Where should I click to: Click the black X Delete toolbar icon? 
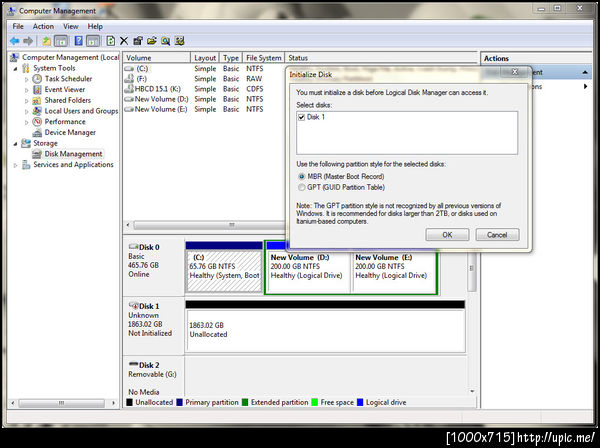124,41
